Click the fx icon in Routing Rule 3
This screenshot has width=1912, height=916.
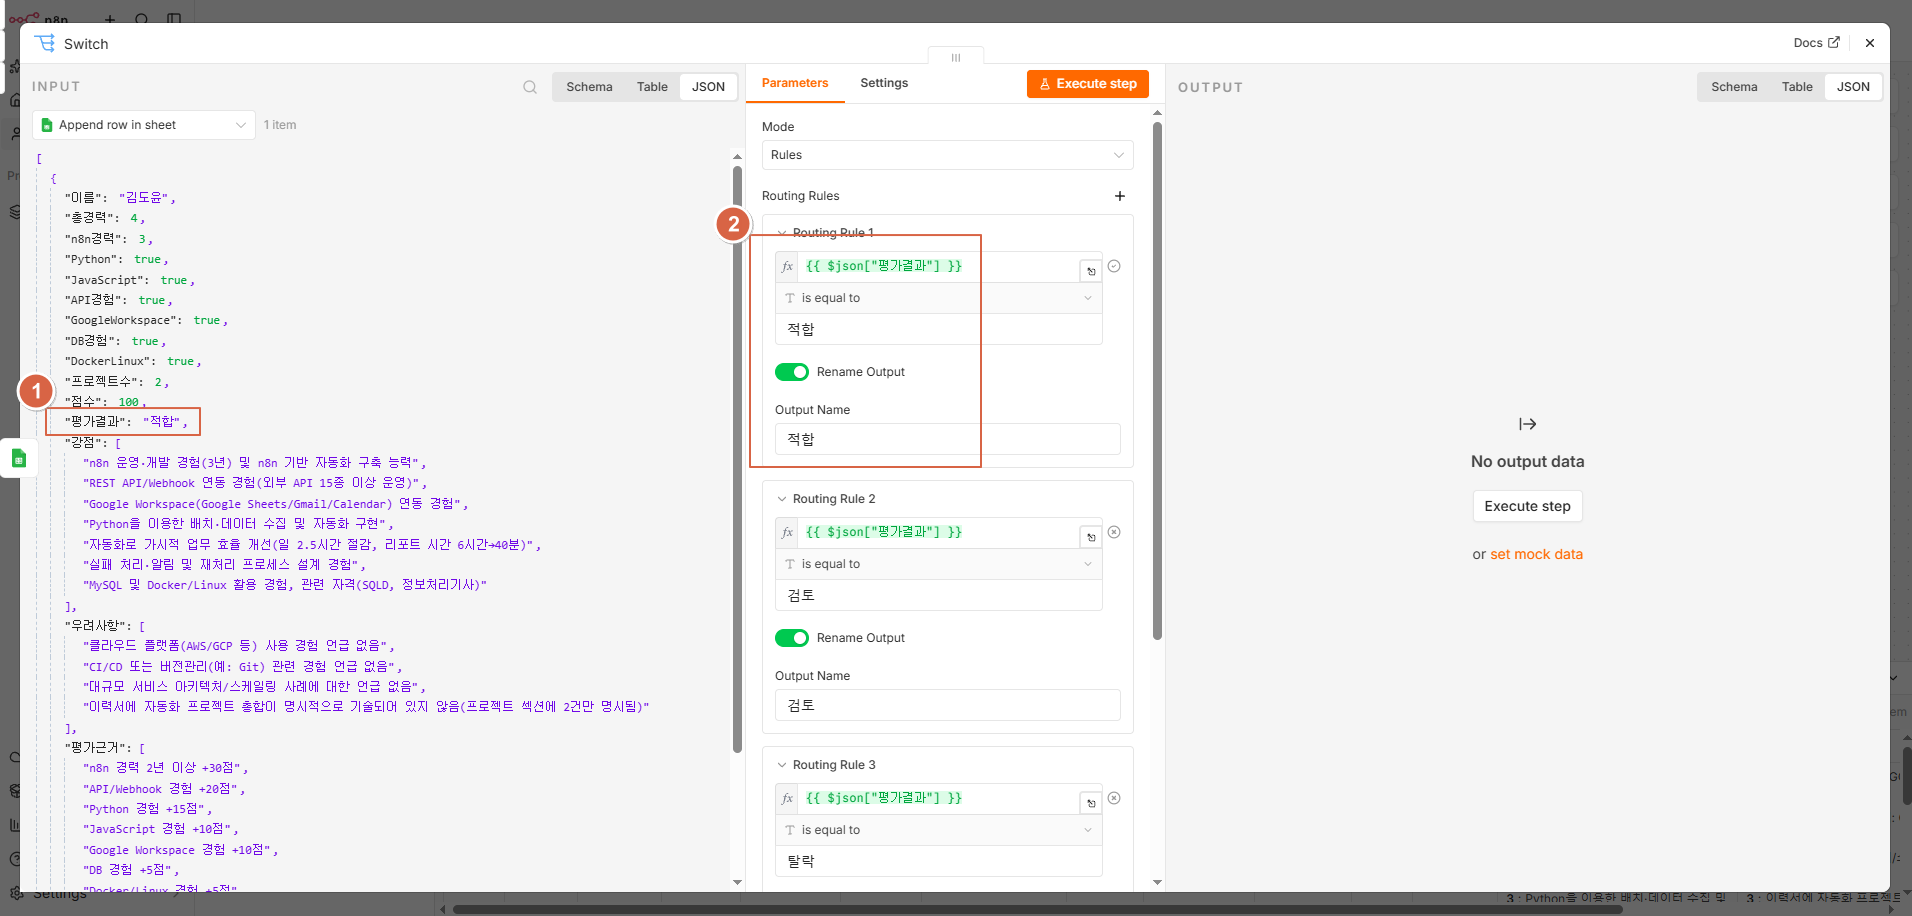click(788, 799)
